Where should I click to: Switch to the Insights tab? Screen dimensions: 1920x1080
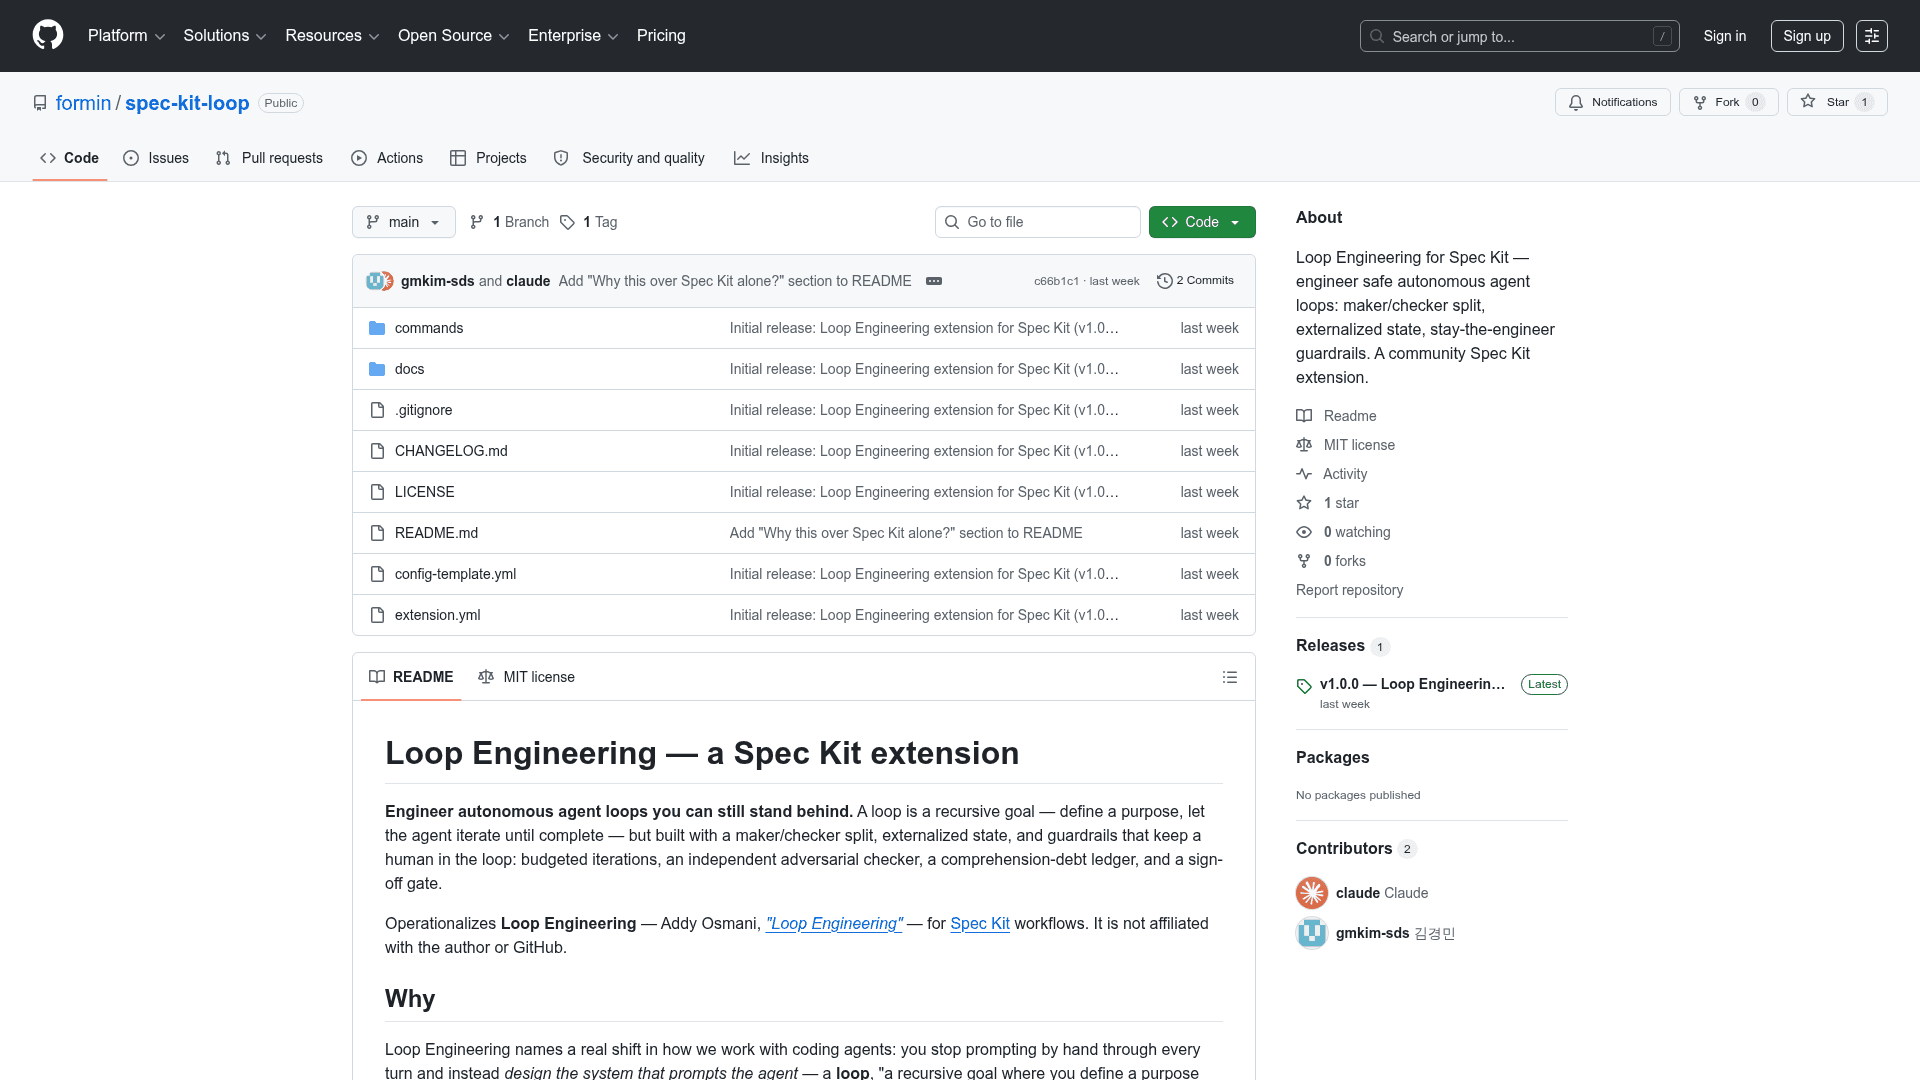[771, 158]
